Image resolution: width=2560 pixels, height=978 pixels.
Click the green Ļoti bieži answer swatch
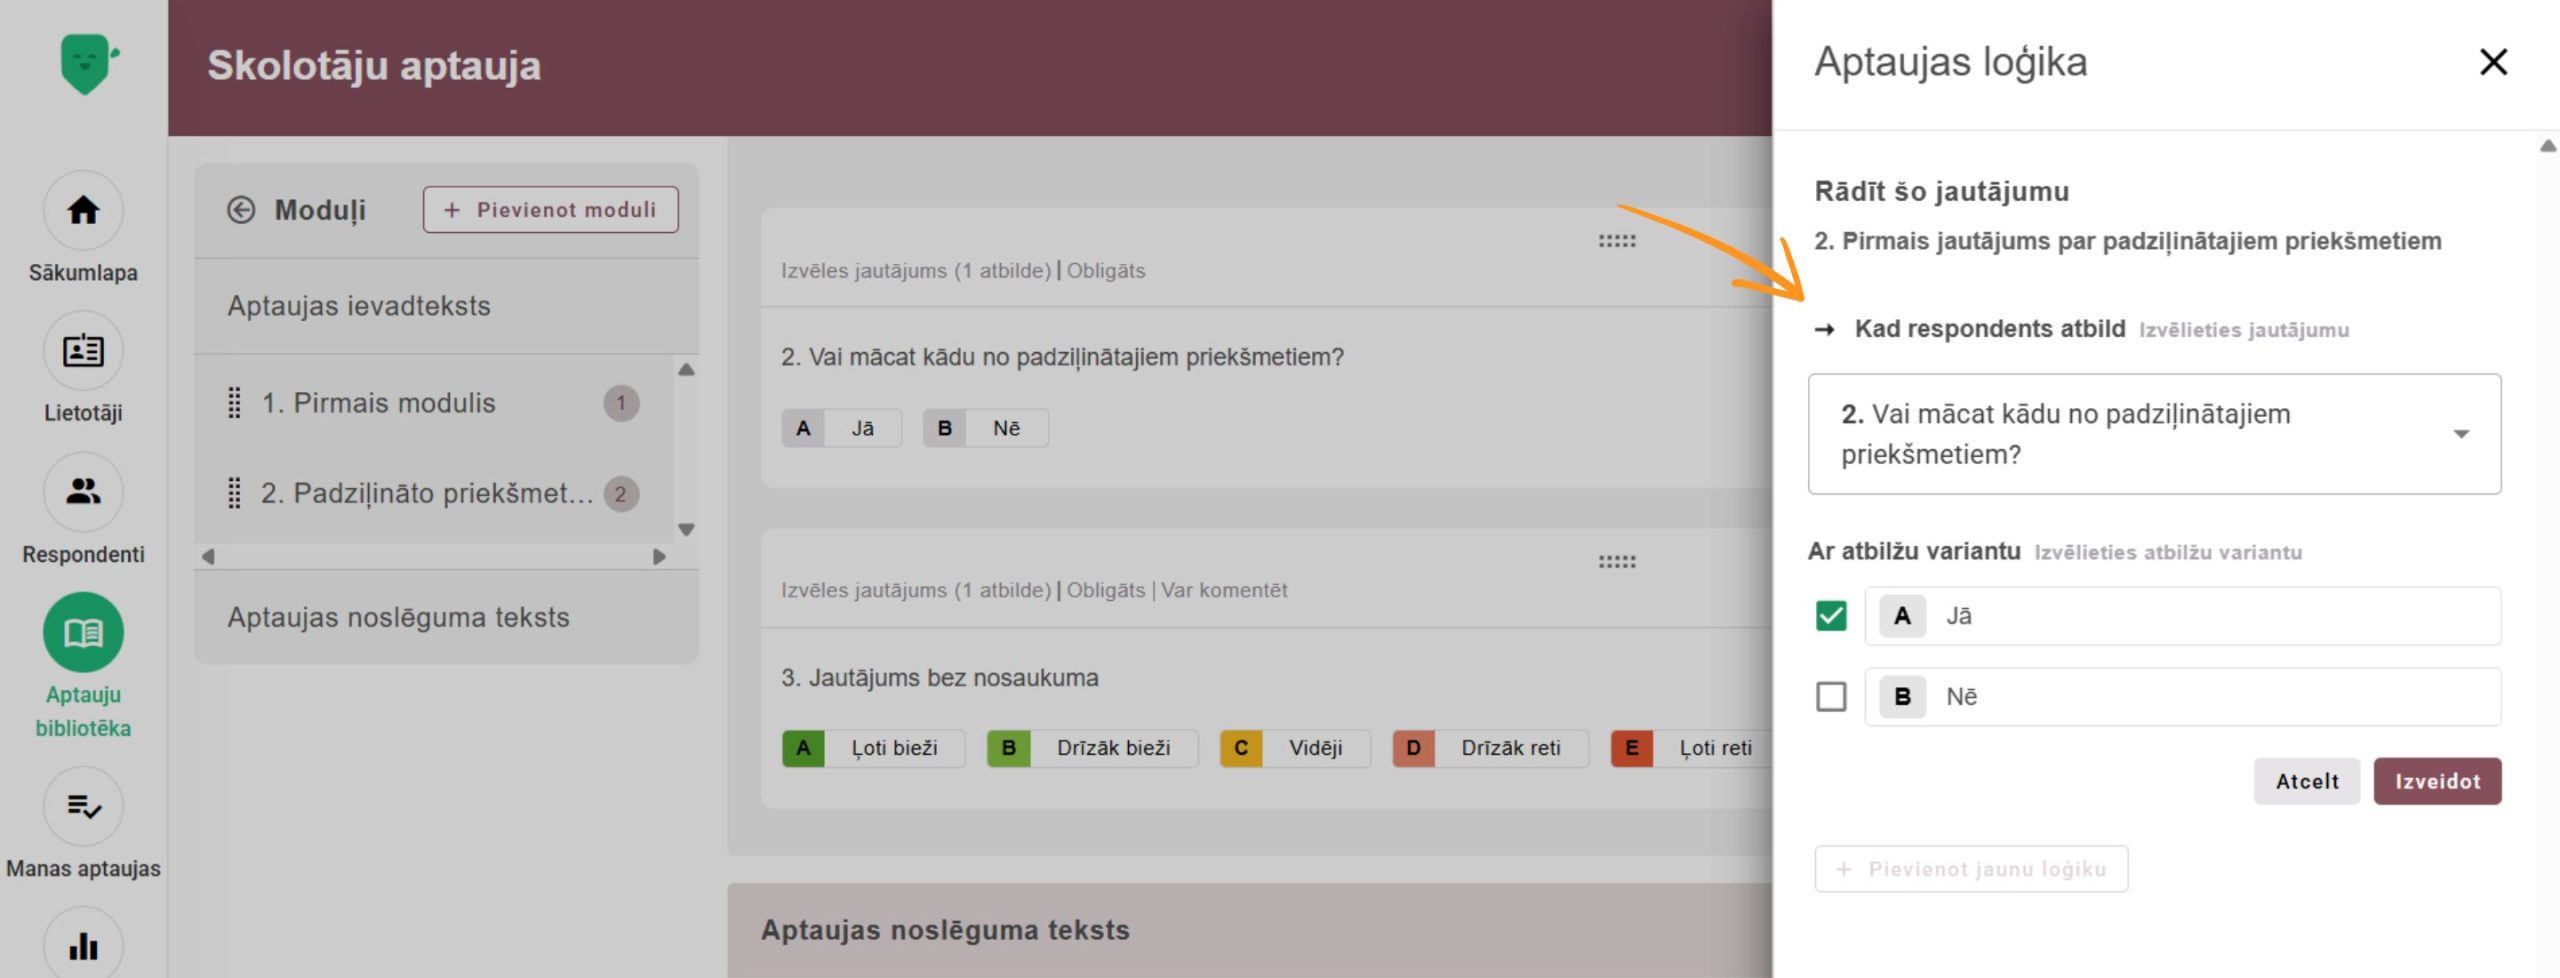click(803, 748)
